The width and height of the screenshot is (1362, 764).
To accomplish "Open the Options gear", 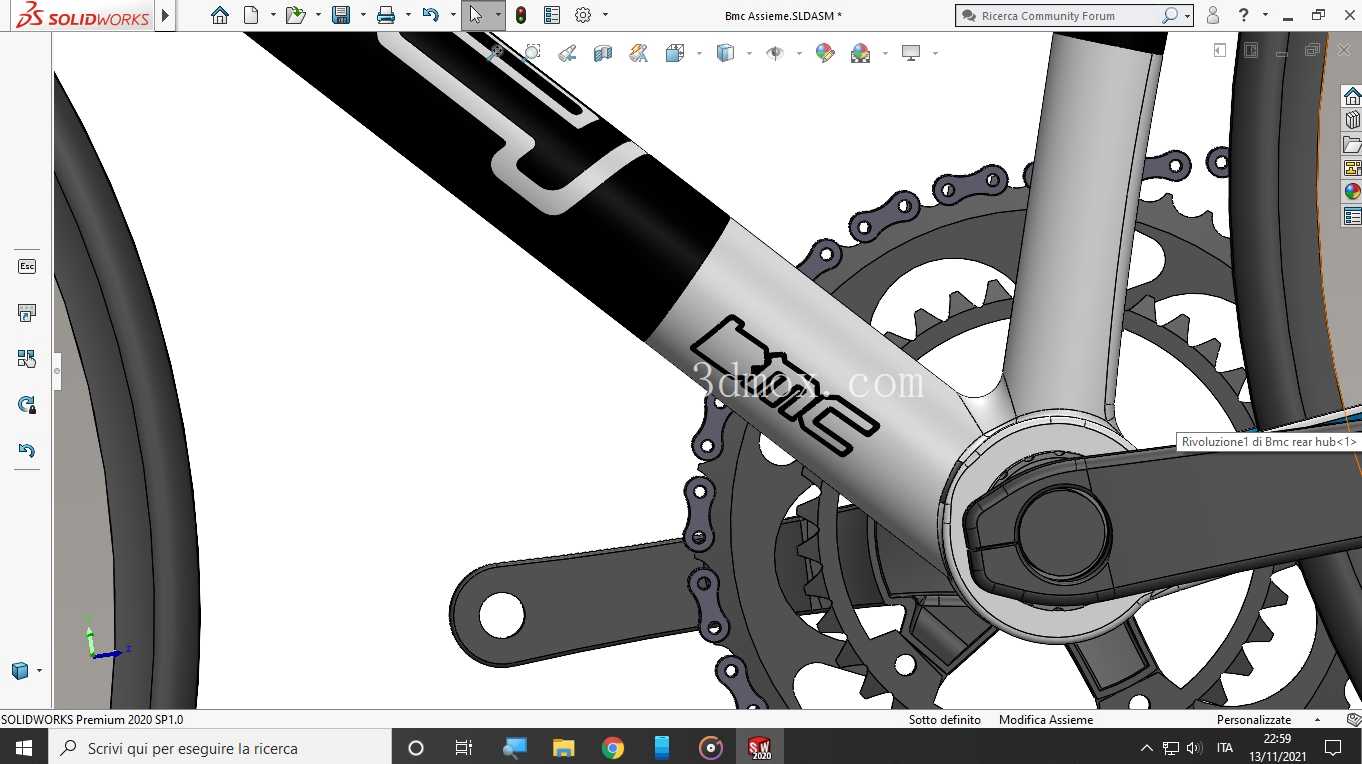I will click(583, 15).
